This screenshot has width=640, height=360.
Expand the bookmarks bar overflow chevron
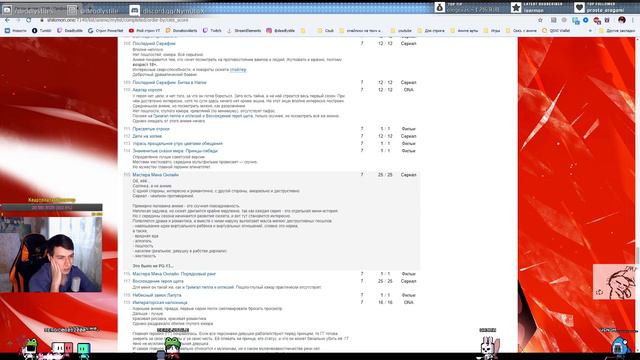point(590,31)
